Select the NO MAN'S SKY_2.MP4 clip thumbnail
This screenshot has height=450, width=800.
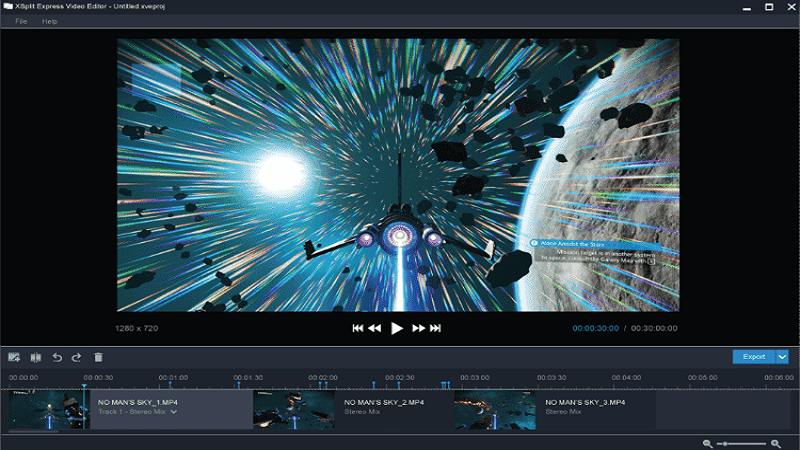point(292,408)
